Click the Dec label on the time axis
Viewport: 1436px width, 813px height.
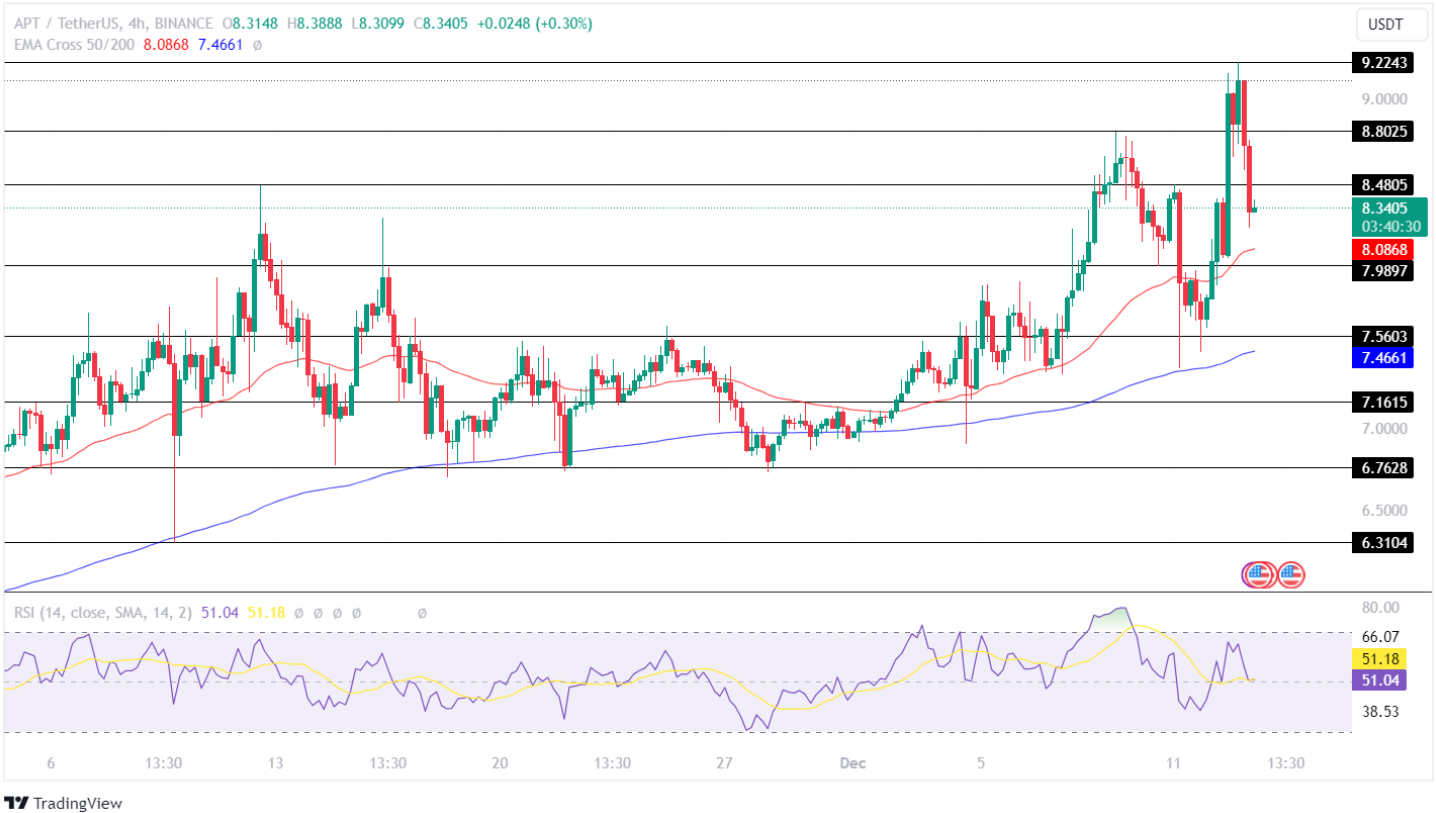coord(853,763)
